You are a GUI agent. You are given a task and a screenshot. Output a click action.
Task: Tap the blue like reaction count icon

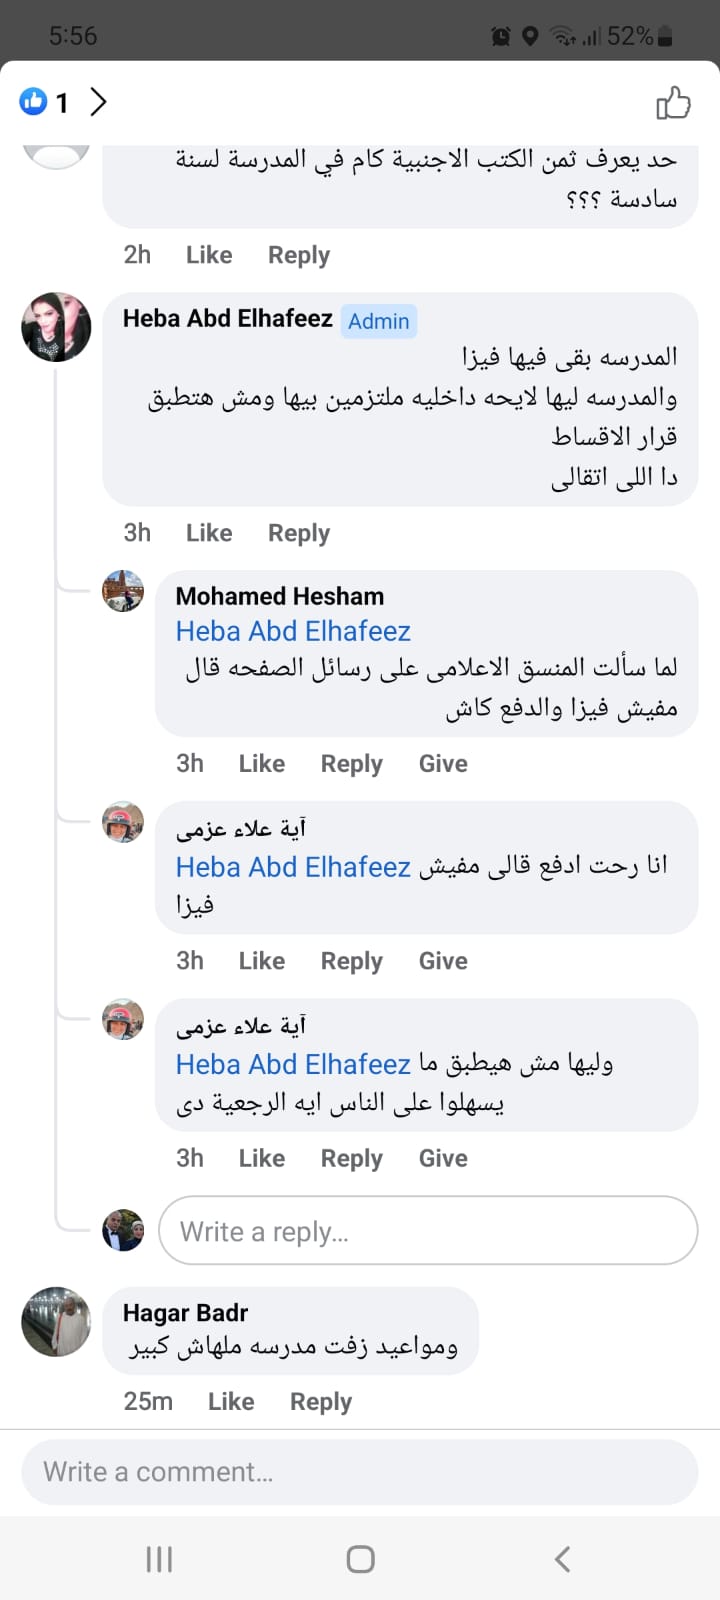[x=34, y=101]
